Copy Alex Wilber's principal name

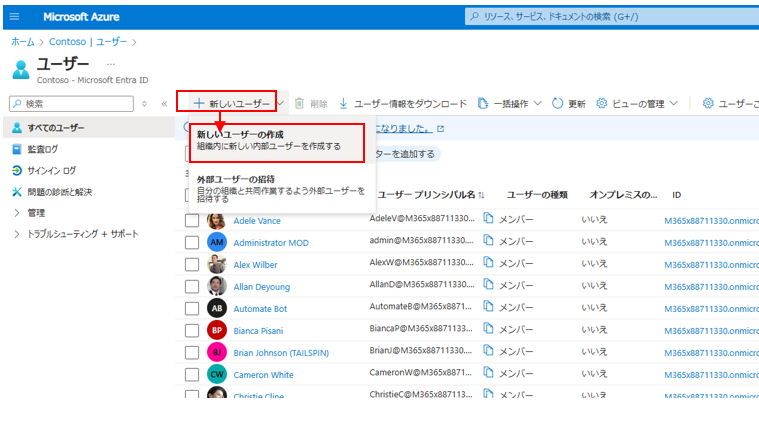pos(488,262)
